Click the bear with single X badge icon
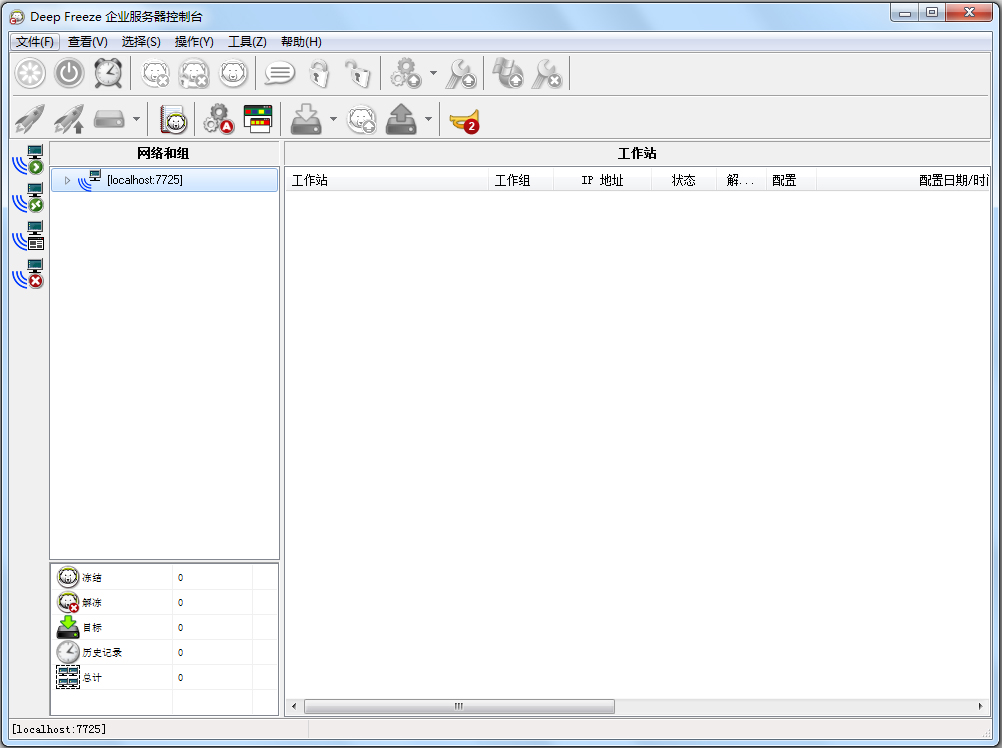The height and width of the screenshot is (748, 1002). pos(155,73)
